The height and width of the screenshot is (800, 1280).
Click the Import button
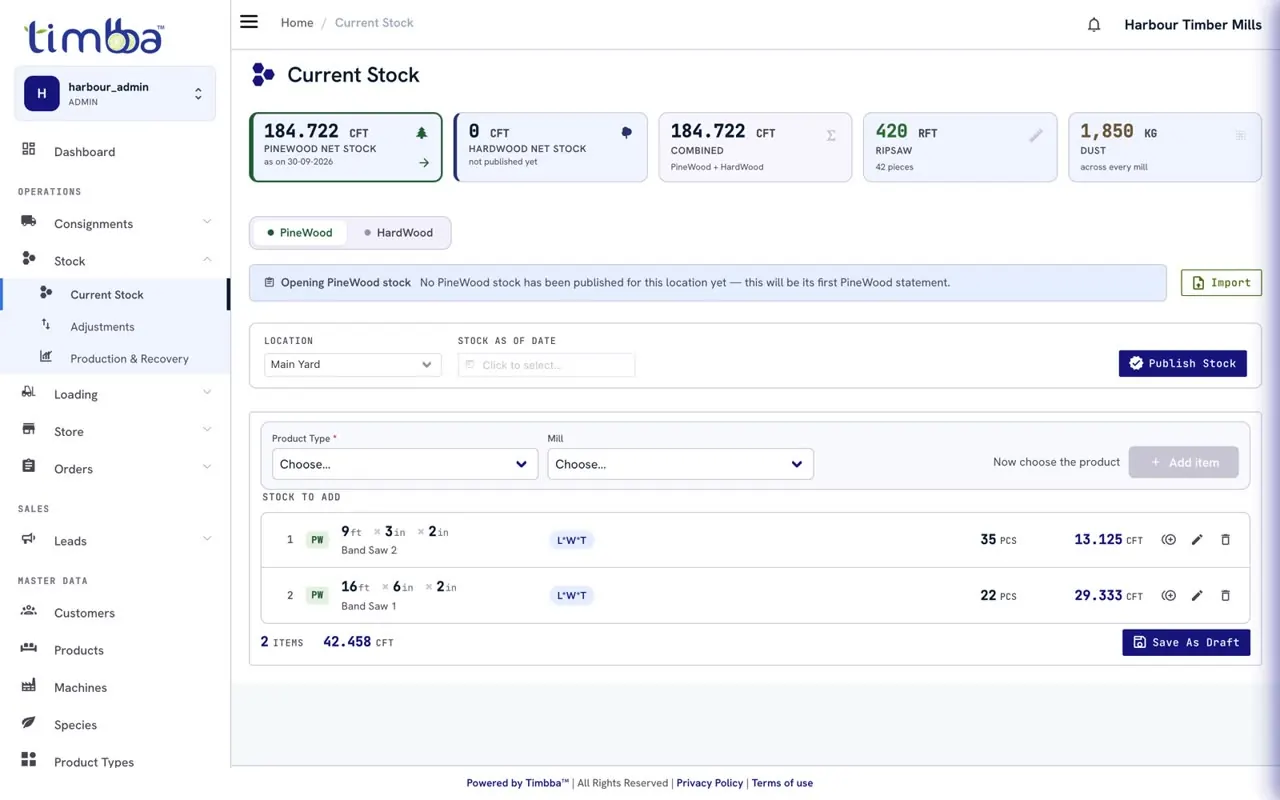pos(1221,283)
